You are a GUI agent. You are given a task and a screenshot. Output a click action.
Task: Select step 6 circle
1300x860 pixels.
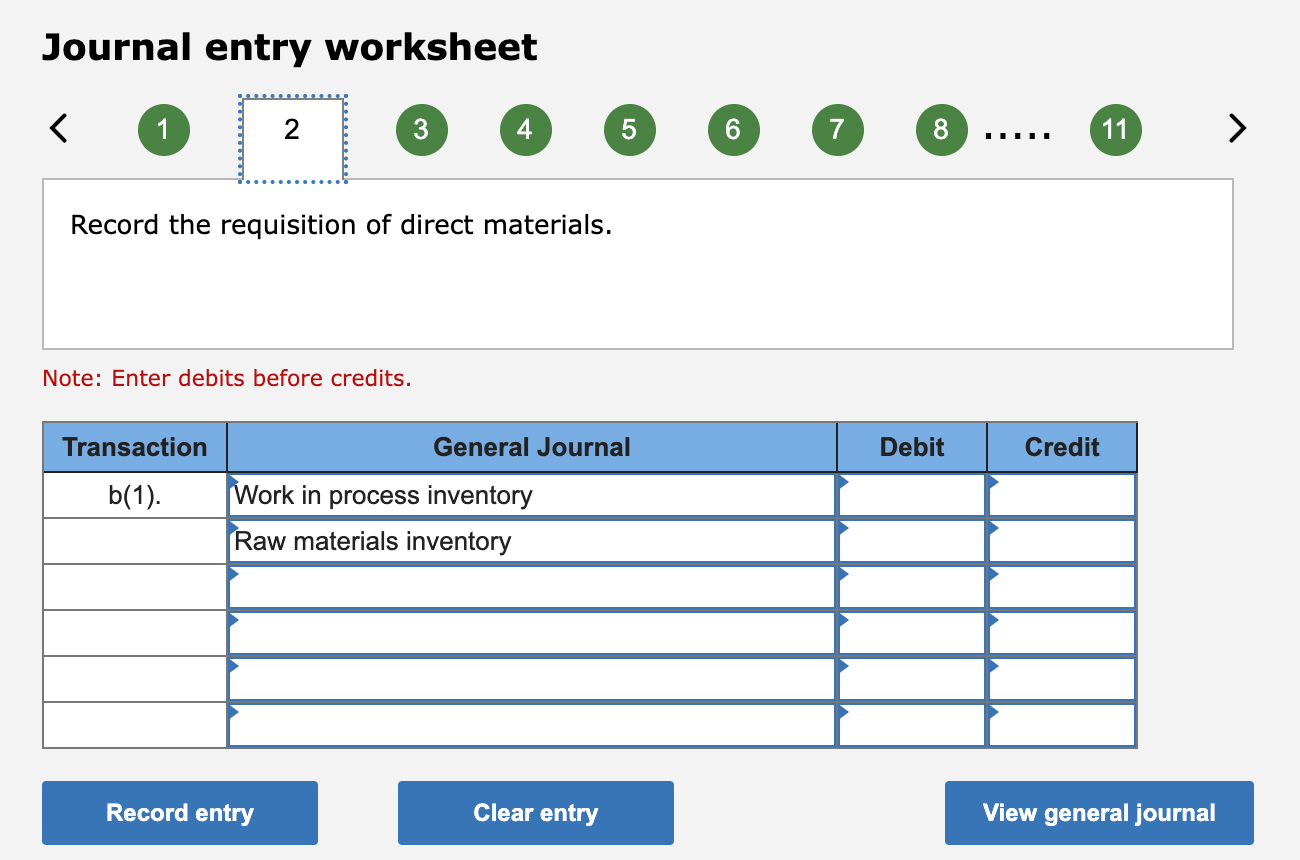[733, 129]
